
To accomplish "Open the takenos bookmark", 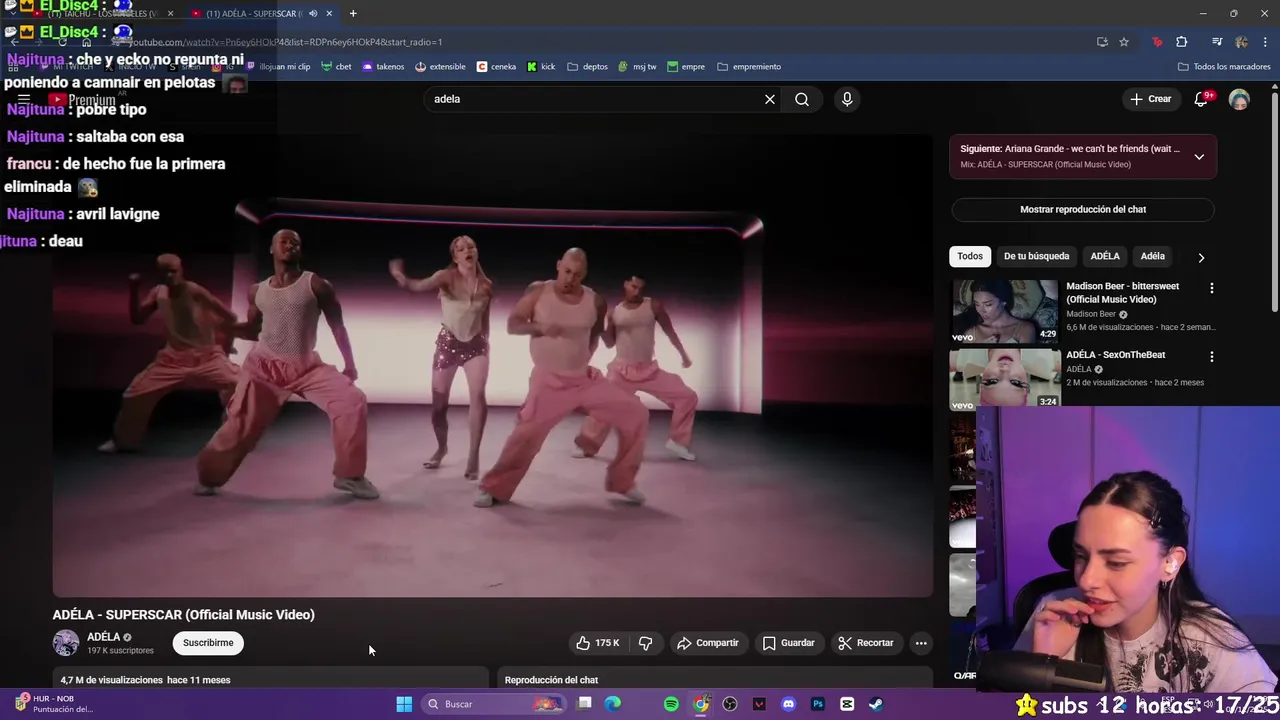I will (x=383, y=67).
